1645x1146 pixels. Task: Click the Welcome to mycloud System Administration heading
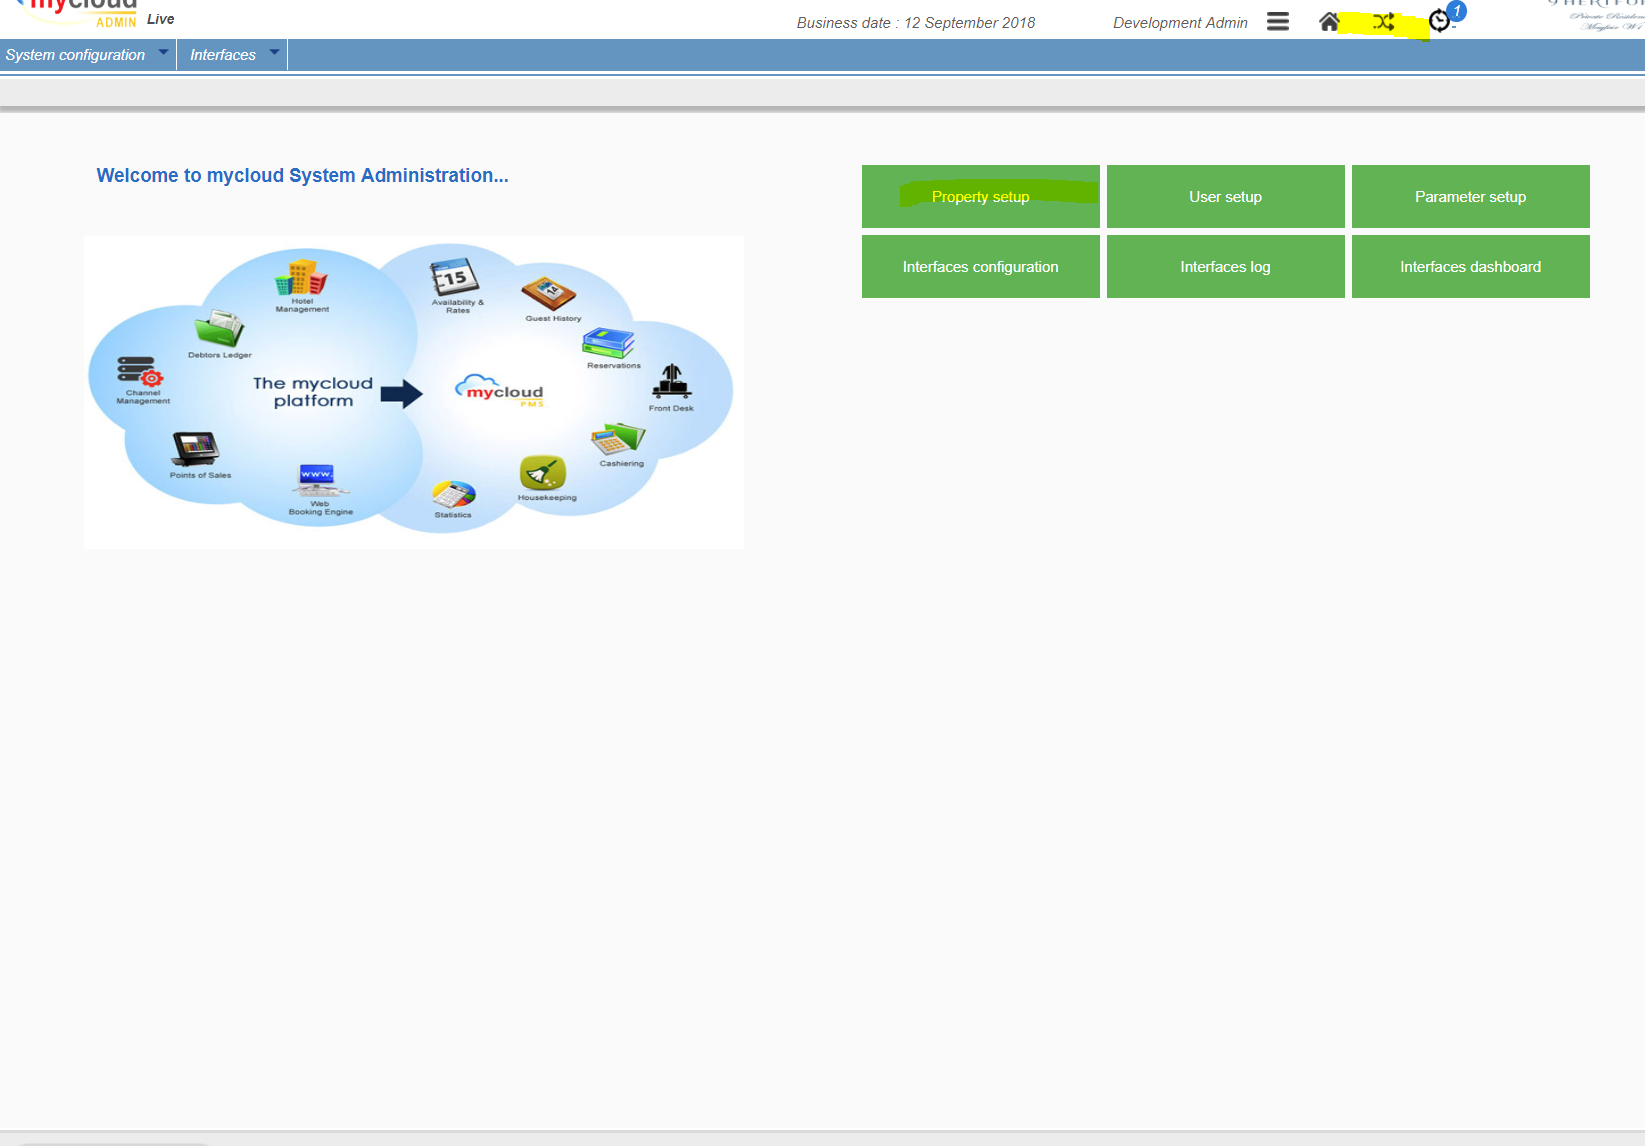(x=302, y=176)
